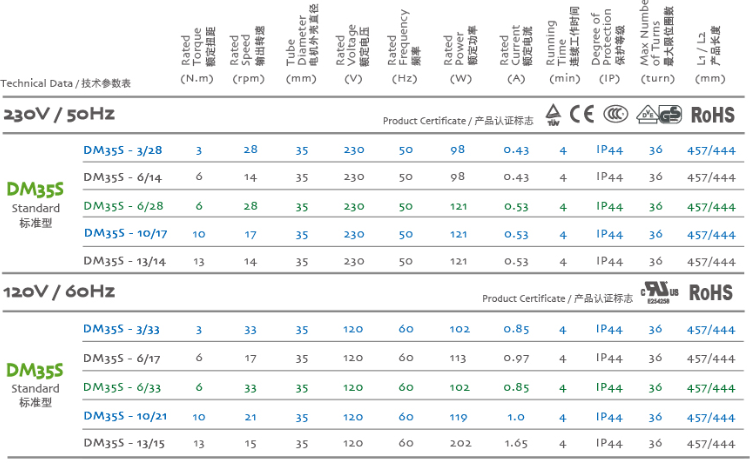The image size is (750, 470).
Task: Click the RoHS logo in 120V section
Action: coord(711,293)
